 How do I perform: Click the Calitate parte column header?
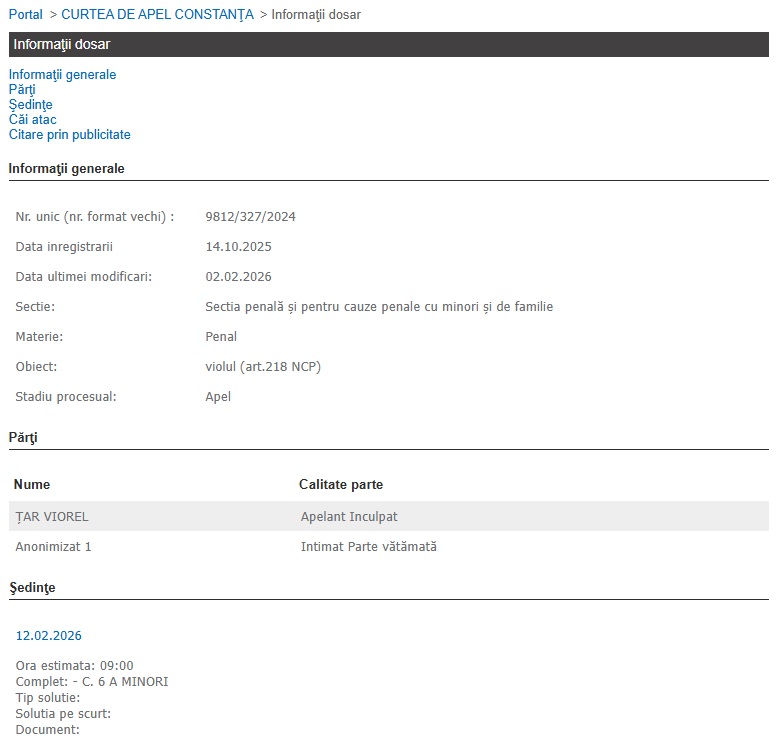click(340, 485)
